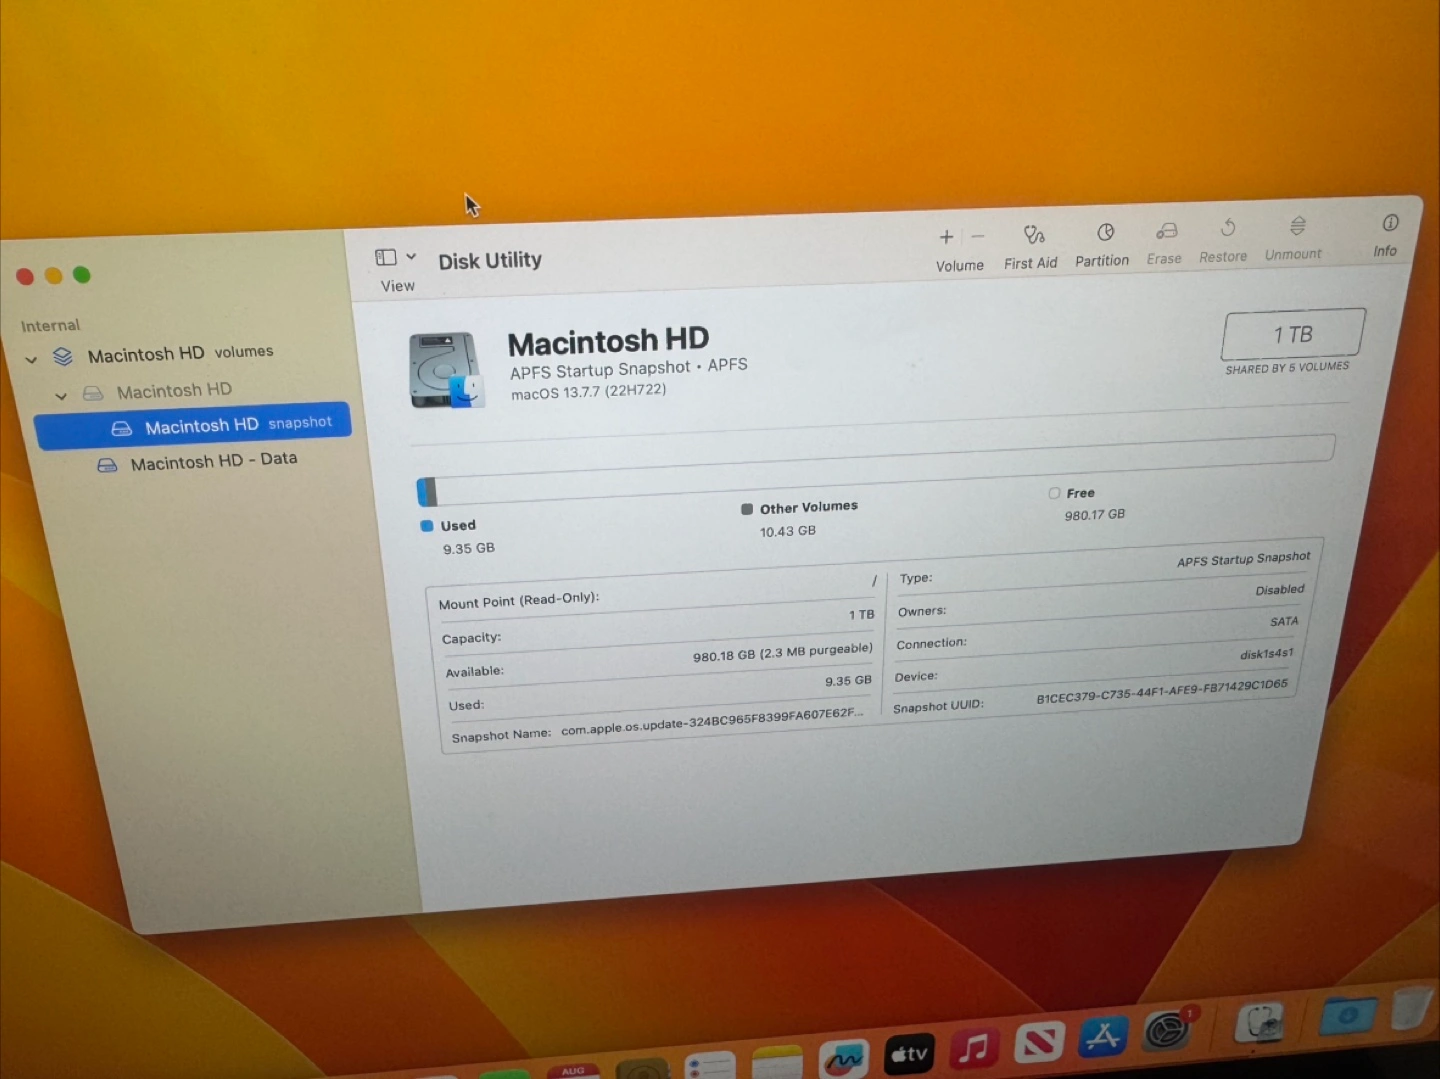Click the disk usage bar

(x=875, y=469)
